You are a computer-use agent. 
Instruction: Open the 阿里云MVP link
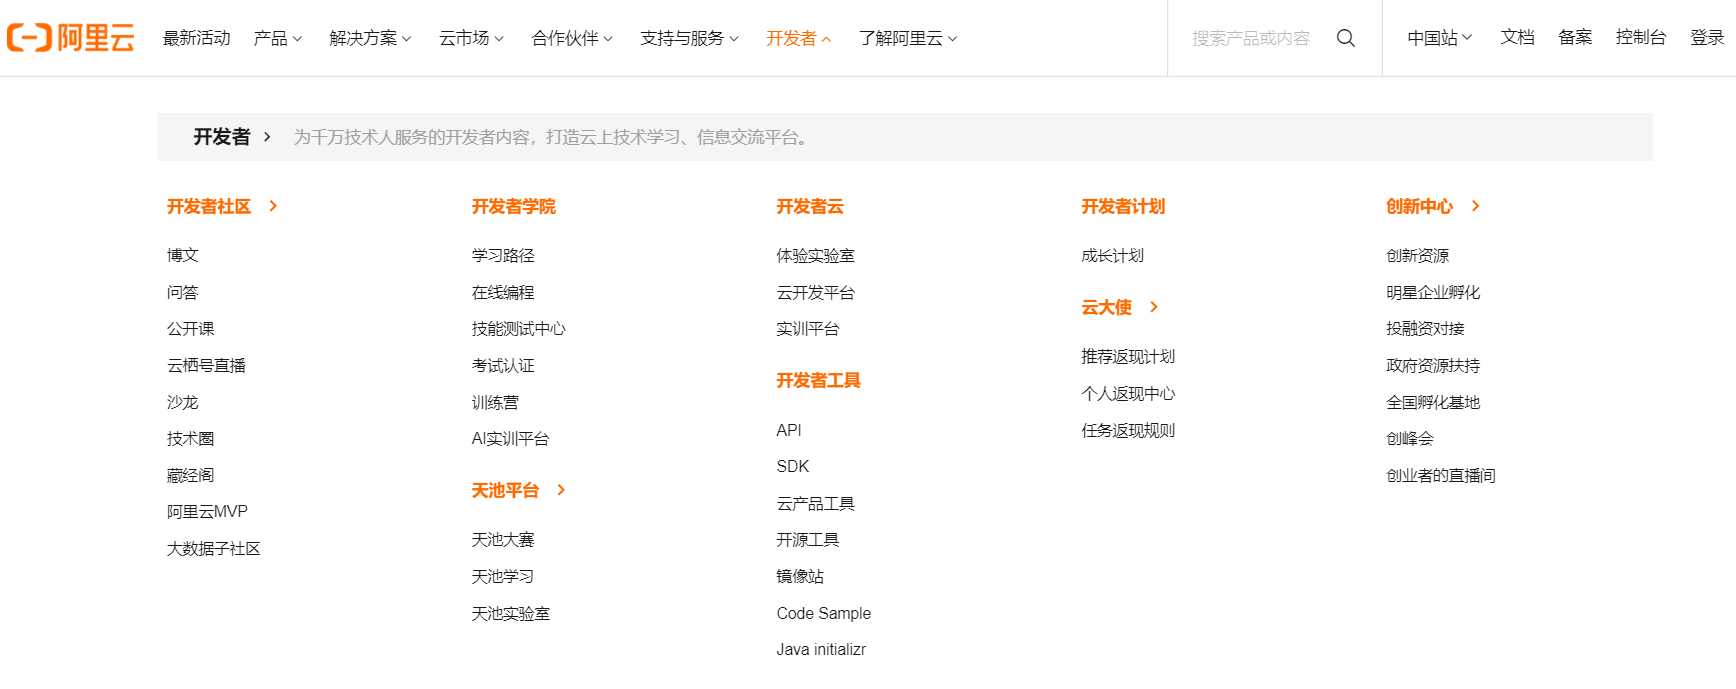tap(207, 511)
